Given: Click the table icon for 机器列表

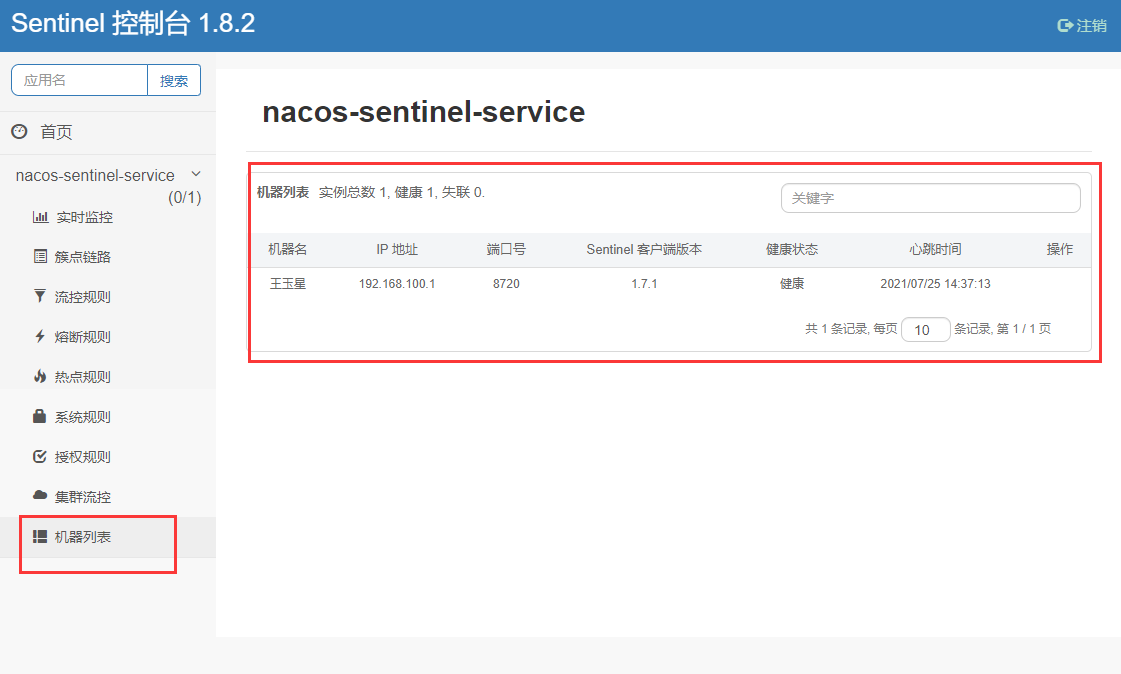Looking at the screenshot, I should 40,536.
